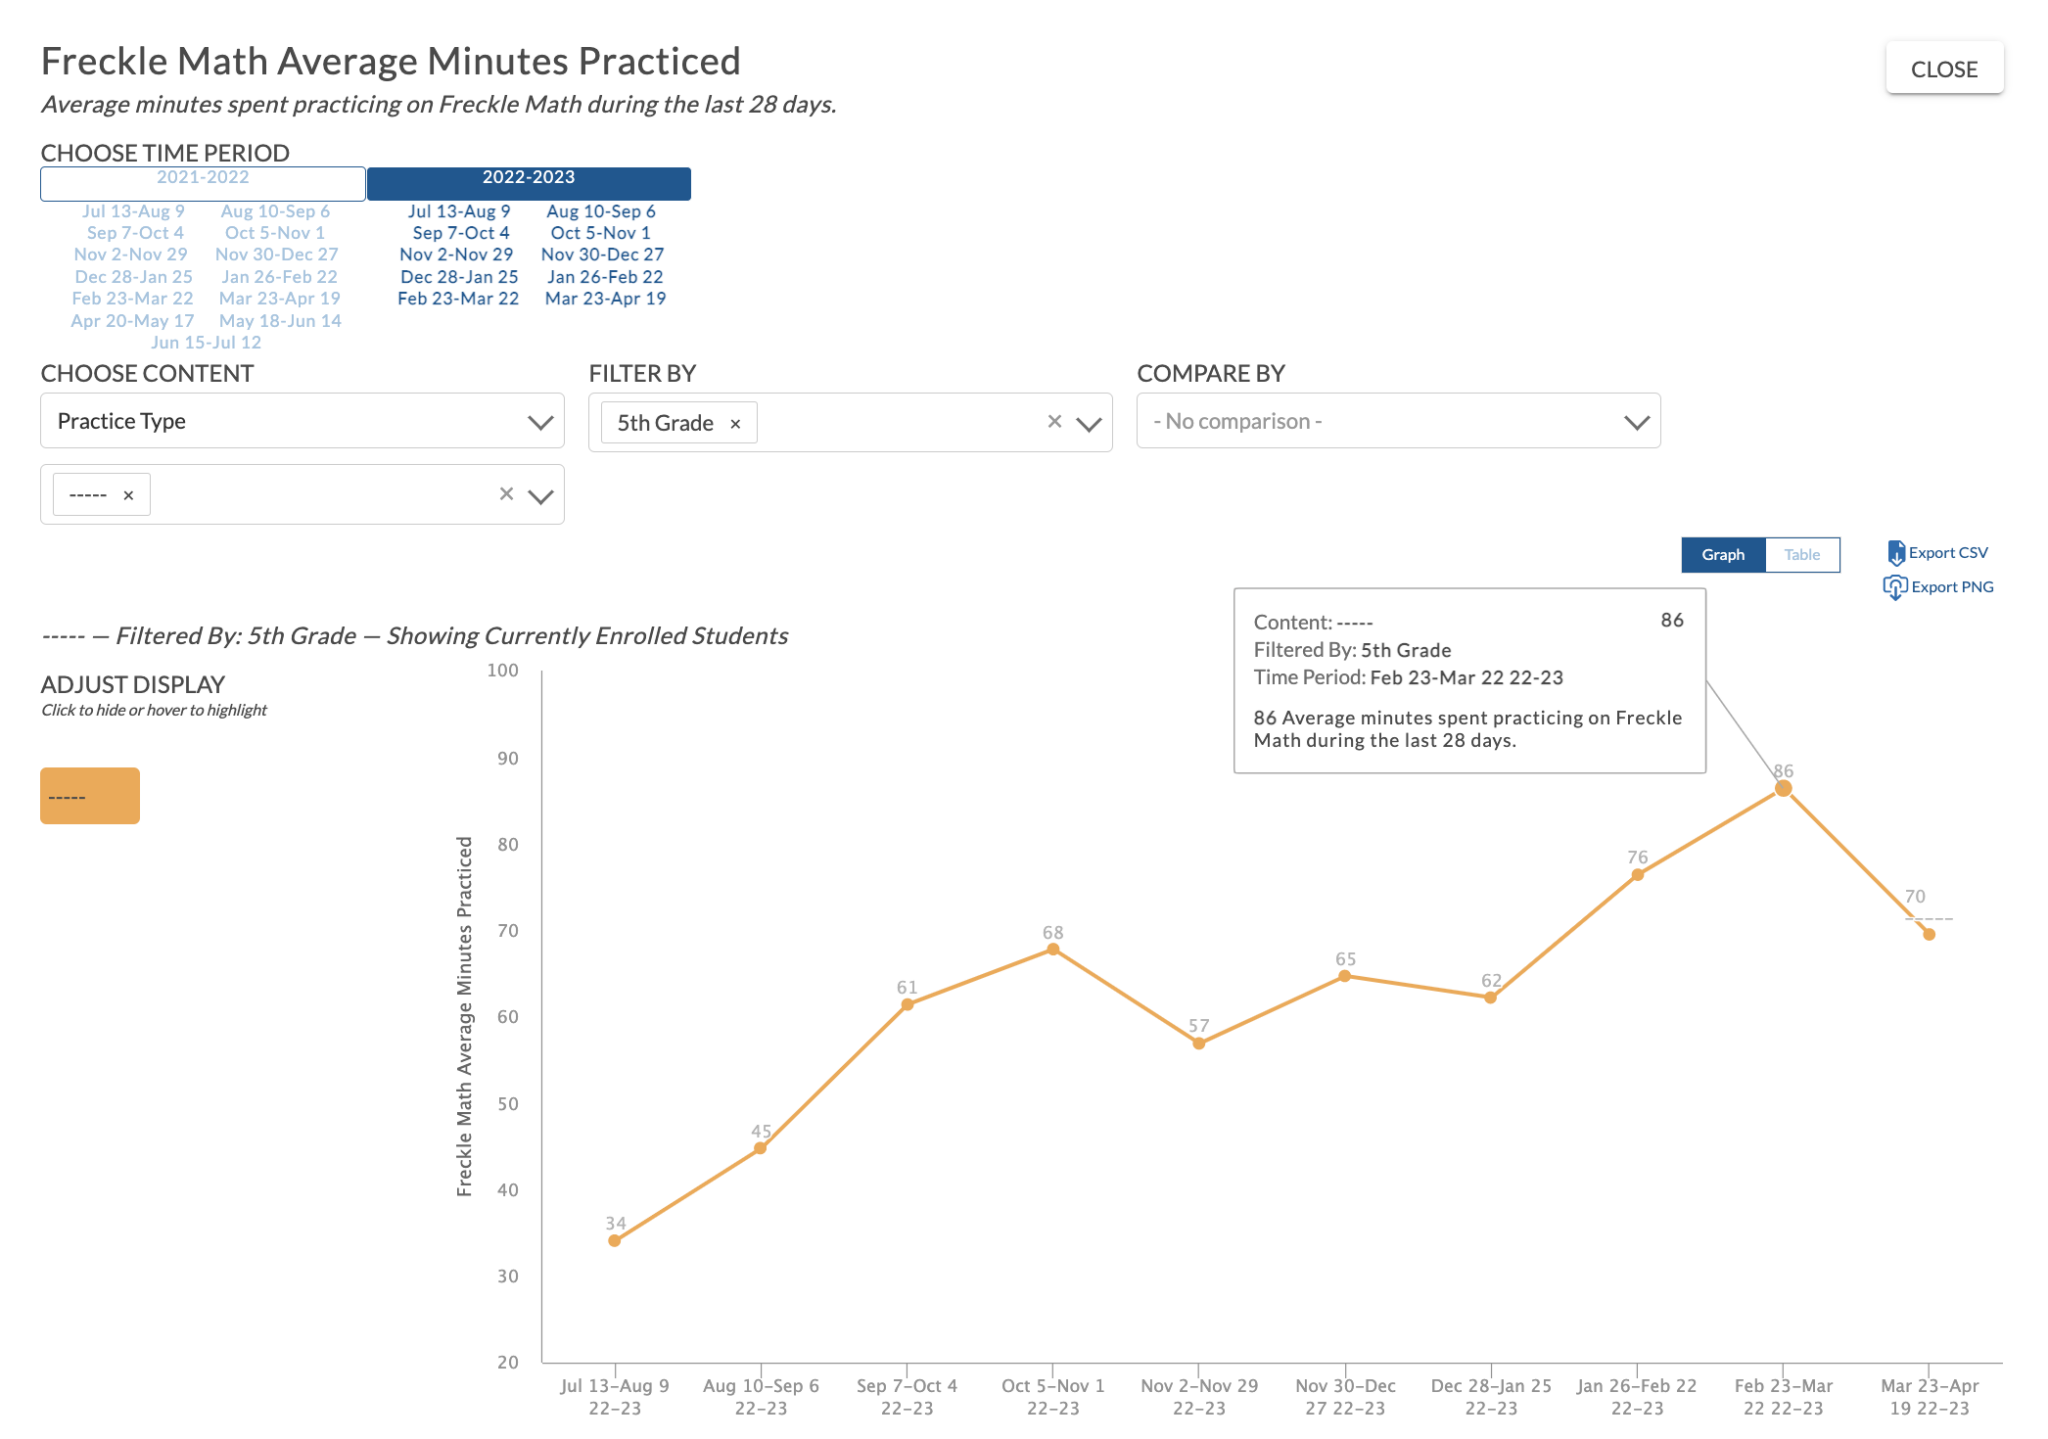This screenshot has width=2048, height=1439.
Task: Expand the Filter By dropdown chevron
Action: point(1088,422)
